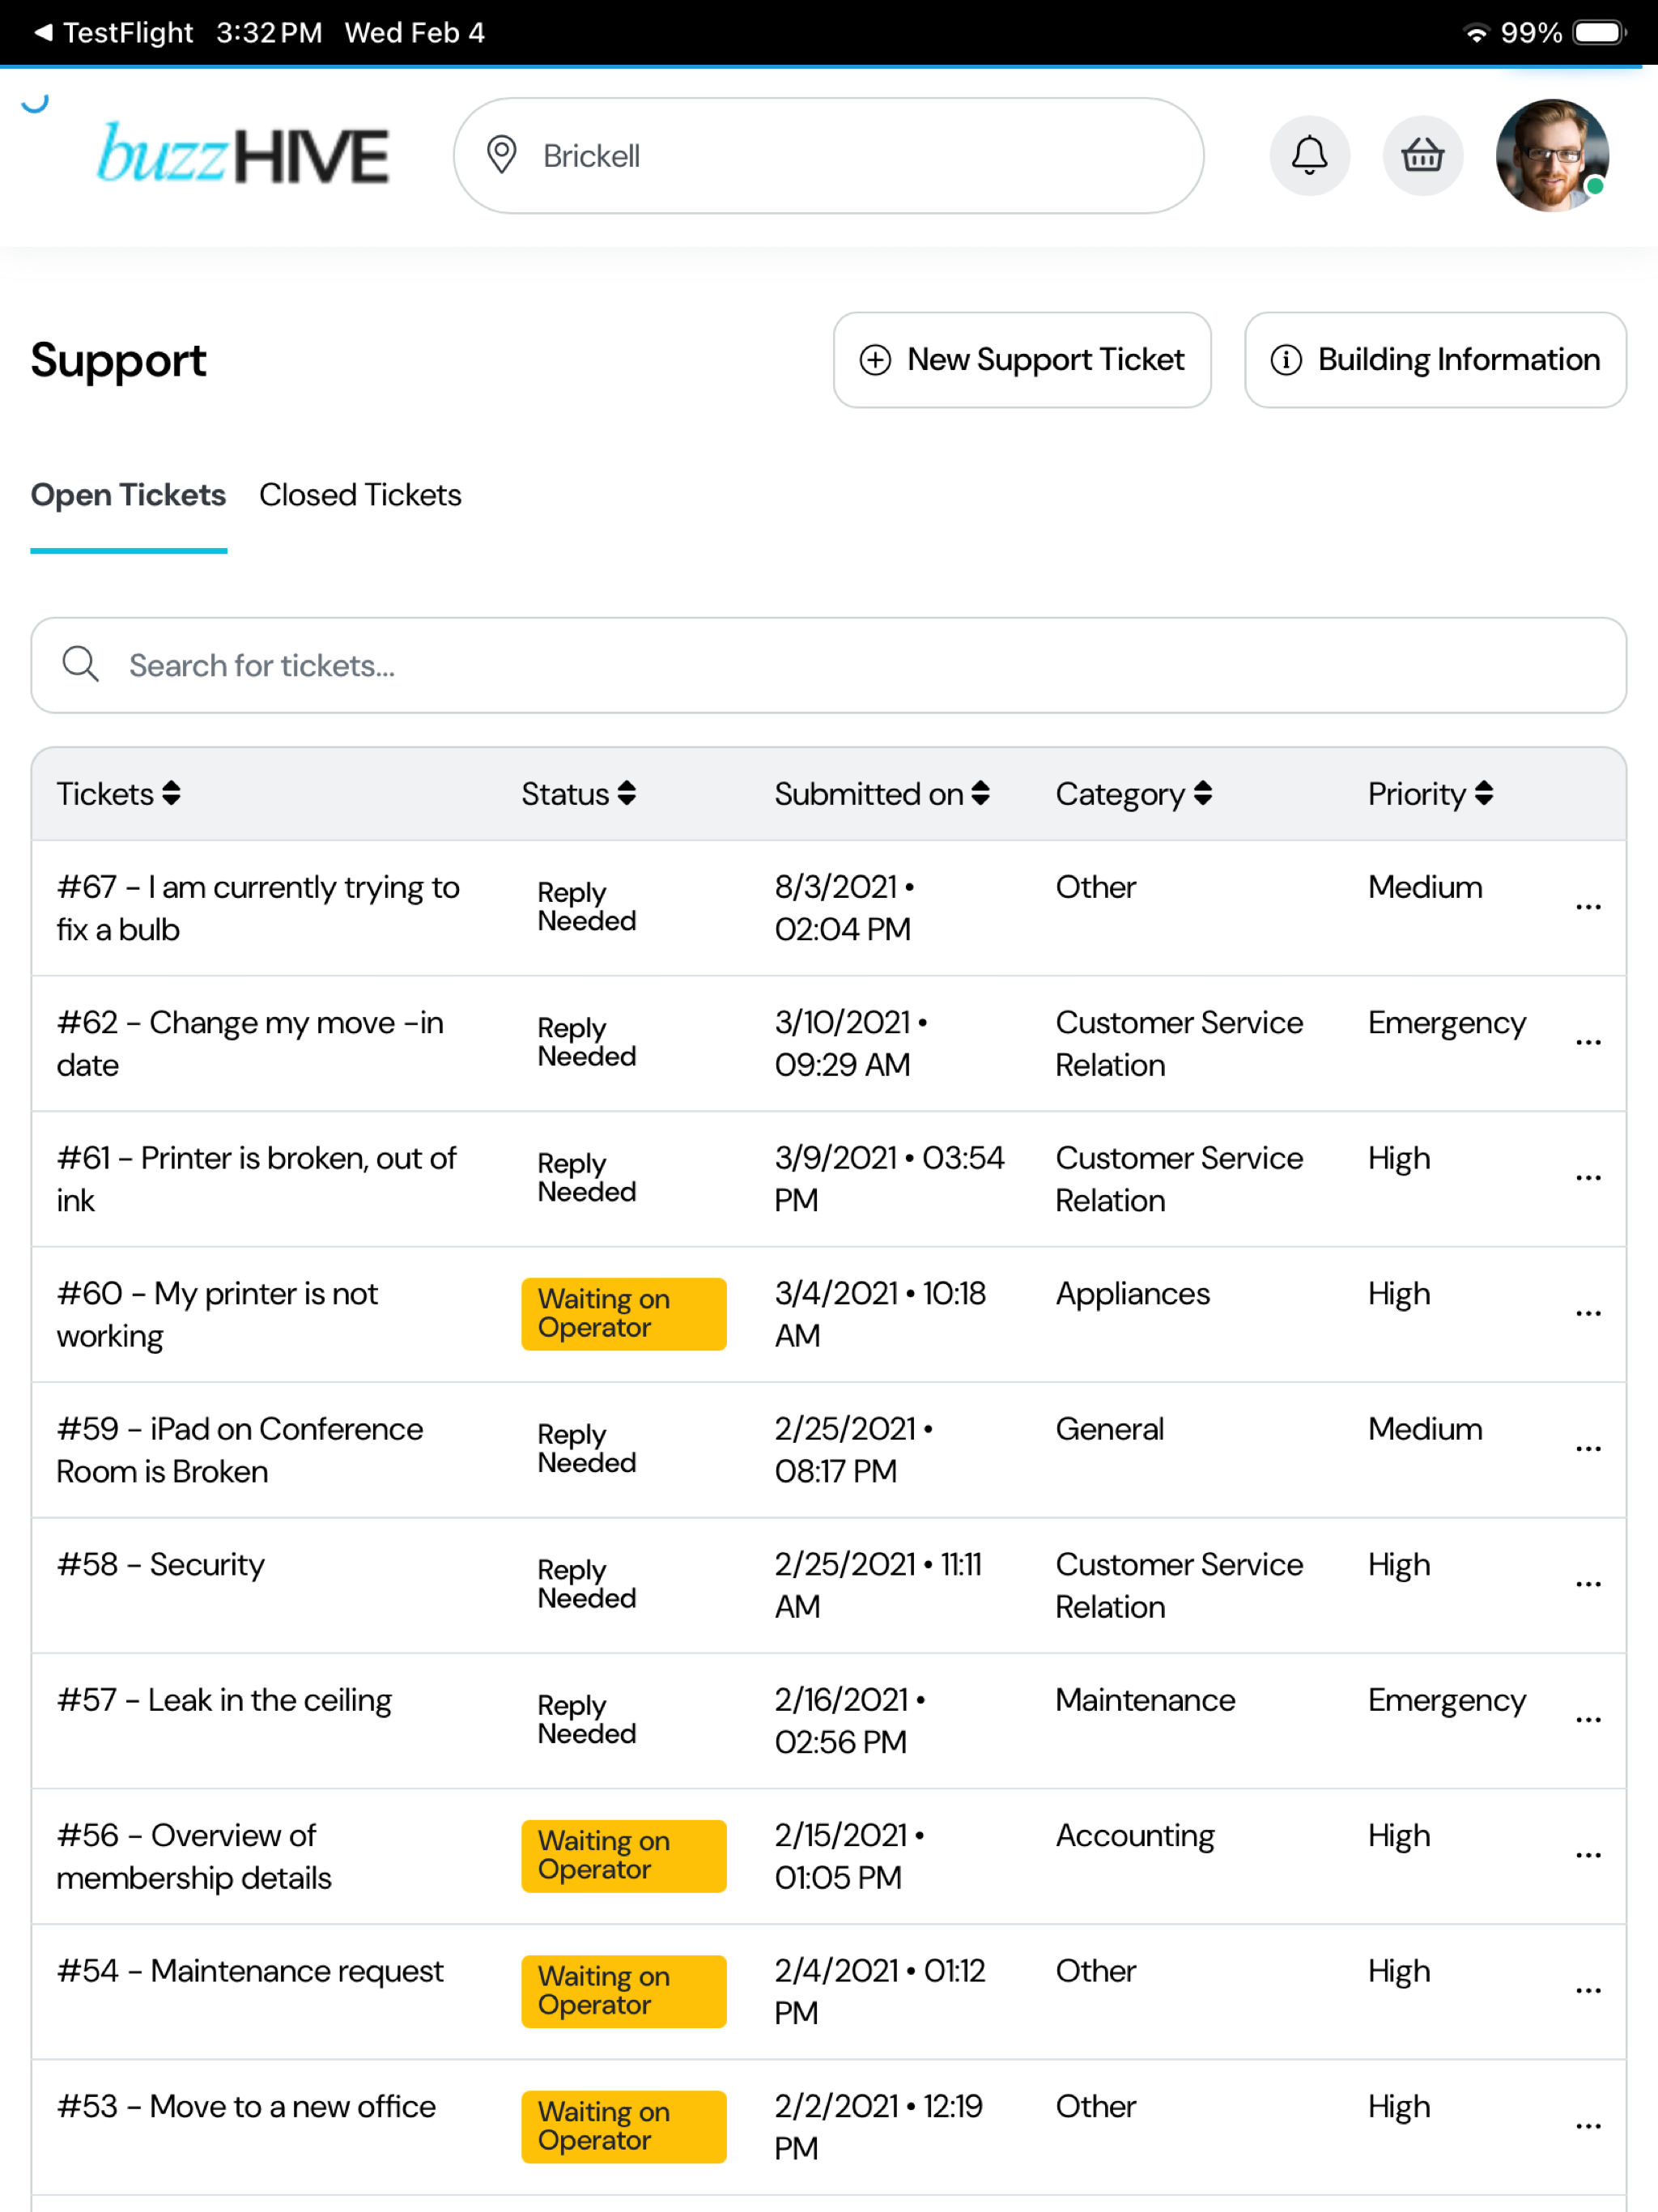Open Building Information

(x=1435, y=360)
